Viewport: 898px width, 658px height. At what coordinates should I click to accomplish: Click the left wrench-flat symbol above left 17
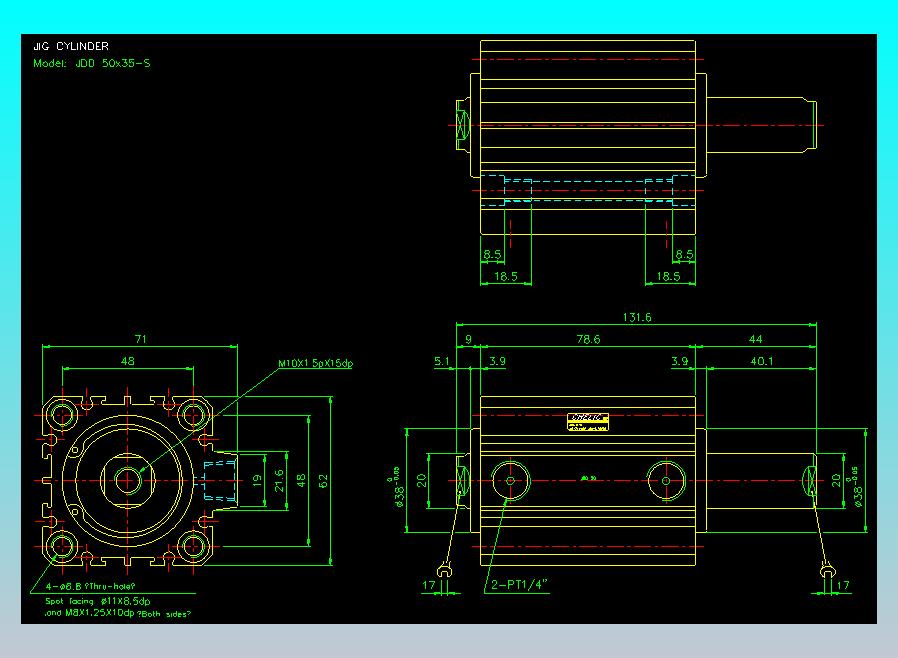tap(444, 571)
